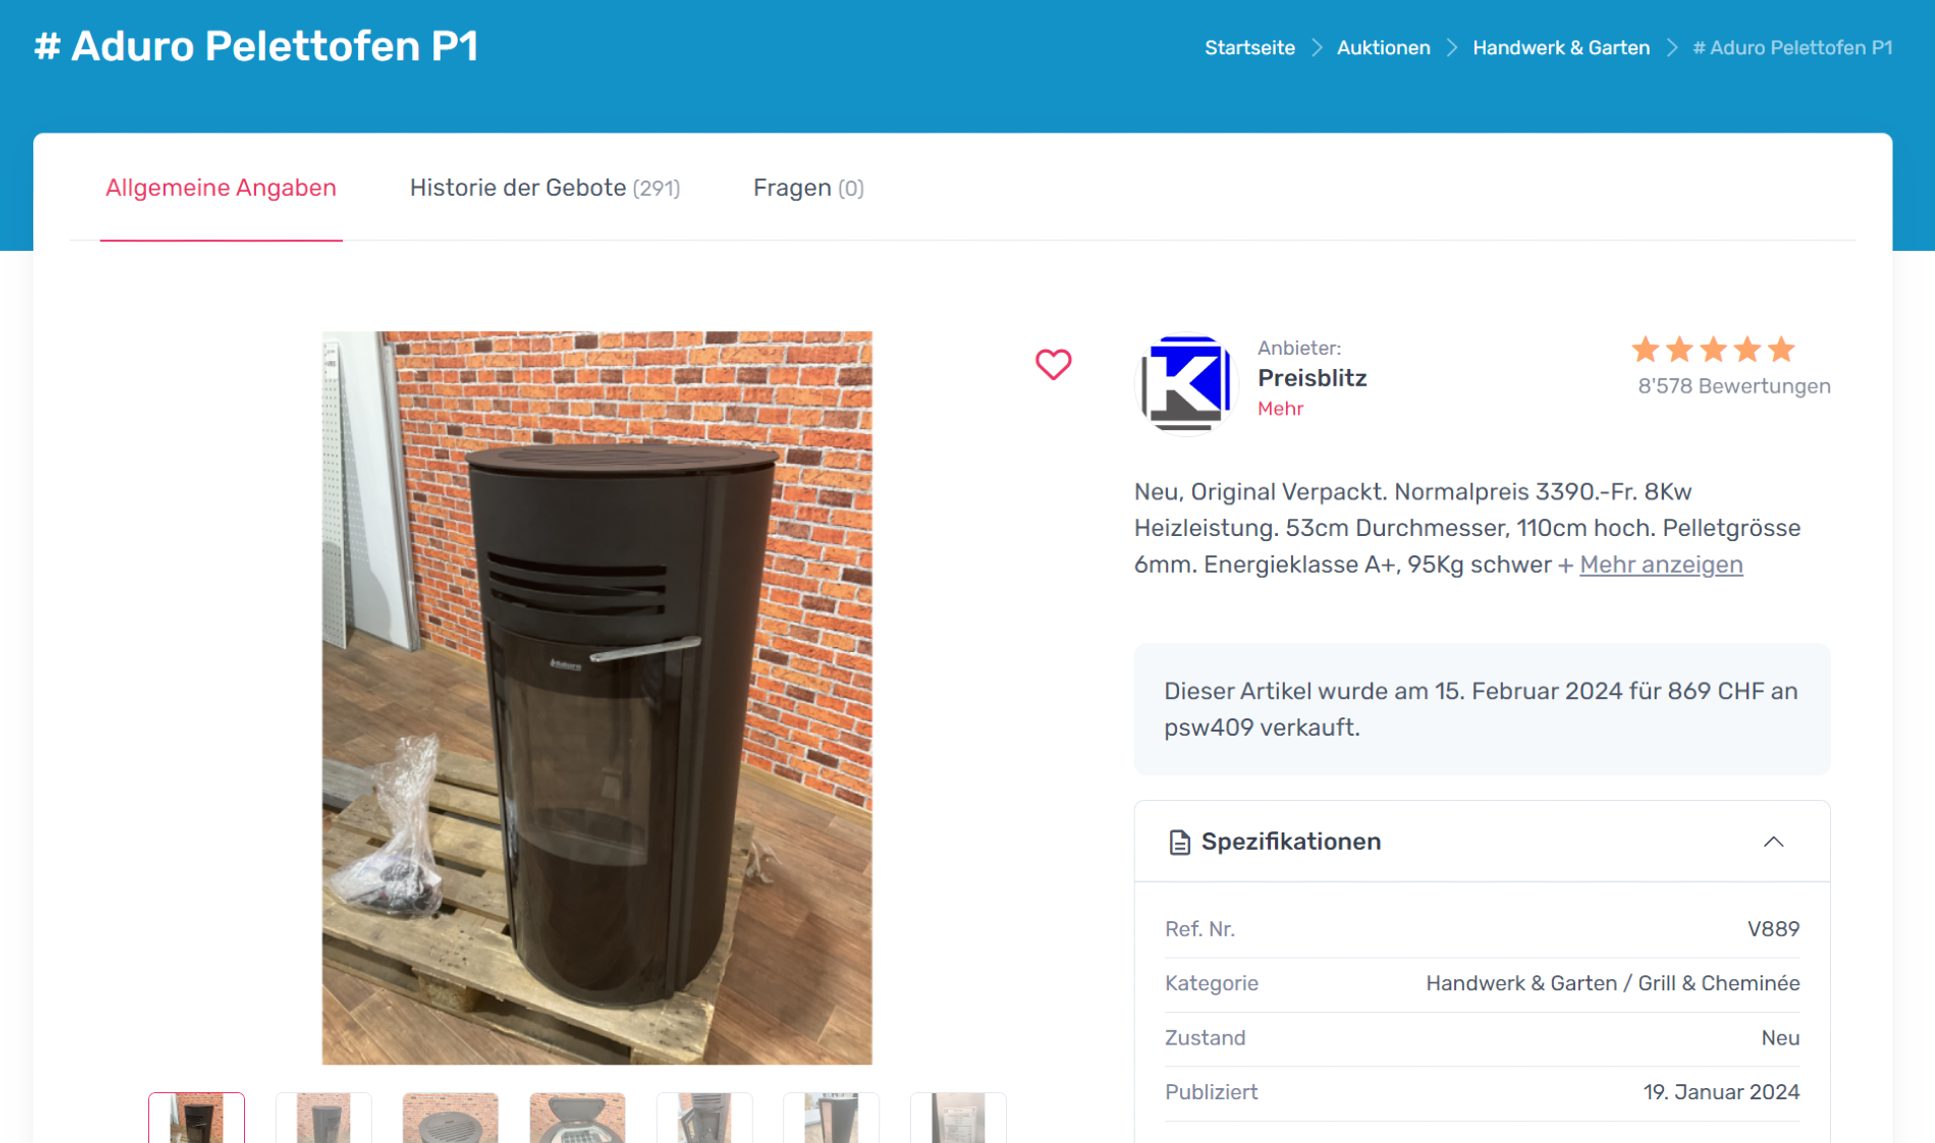
Task: Switch to Historie der Gebote tab
Action: click(544, 188)
